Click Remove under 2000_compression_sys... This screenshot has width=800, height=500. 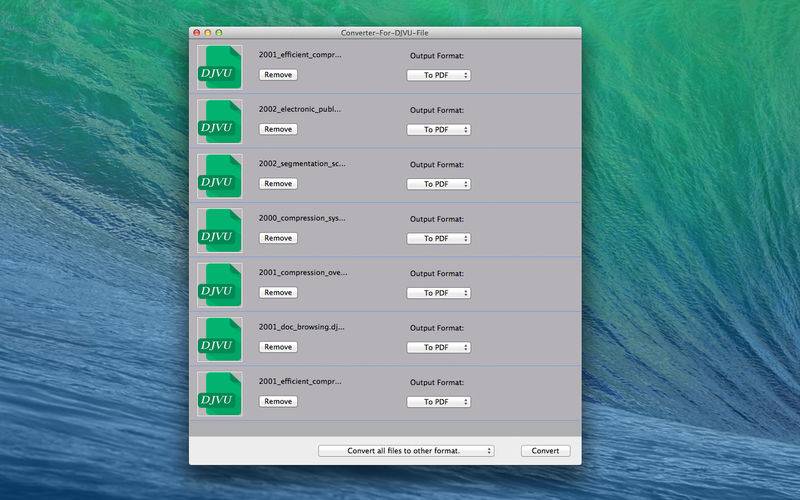(278, 238)
